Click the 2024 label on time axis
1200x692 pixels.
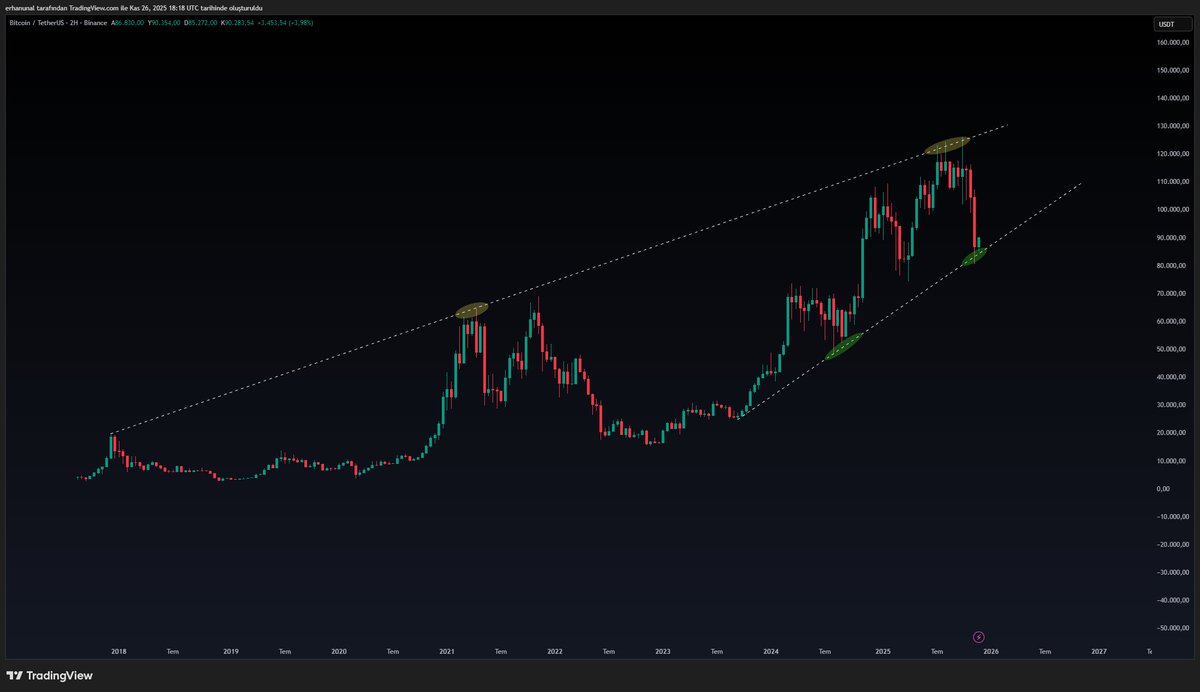coord(771,651)
